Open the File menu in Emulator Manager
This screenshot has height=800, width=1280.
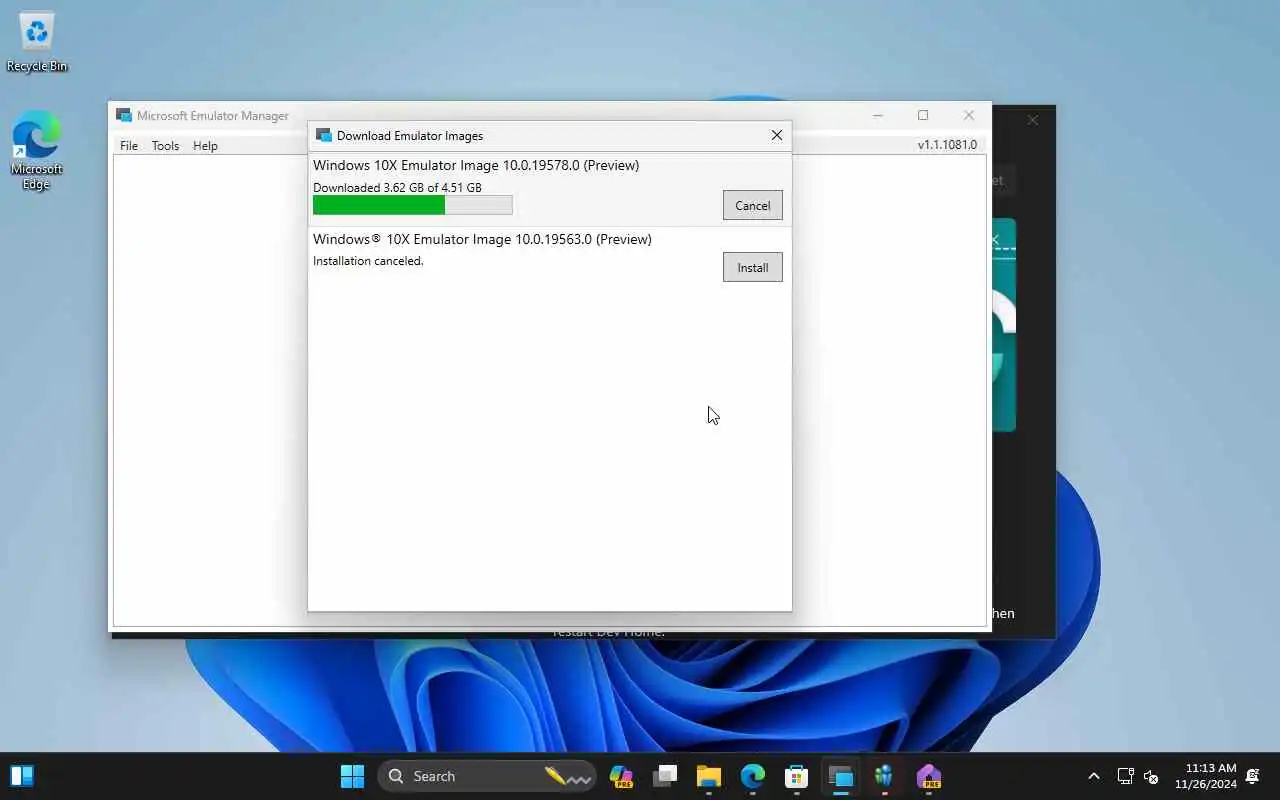coord(129,145)
